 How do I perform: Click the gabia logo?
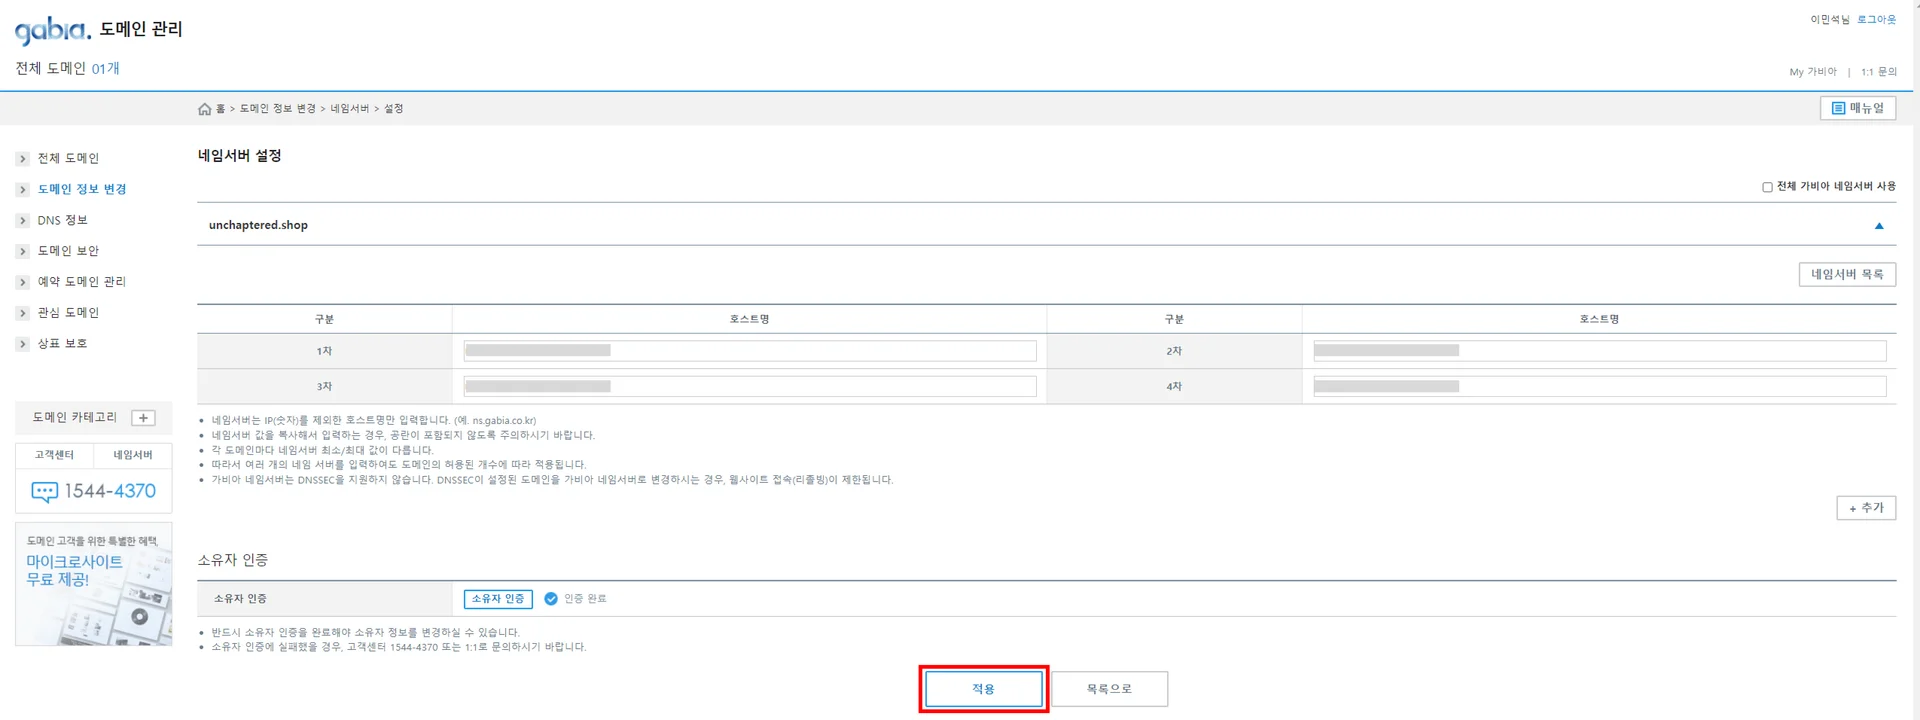coord(52,30)
